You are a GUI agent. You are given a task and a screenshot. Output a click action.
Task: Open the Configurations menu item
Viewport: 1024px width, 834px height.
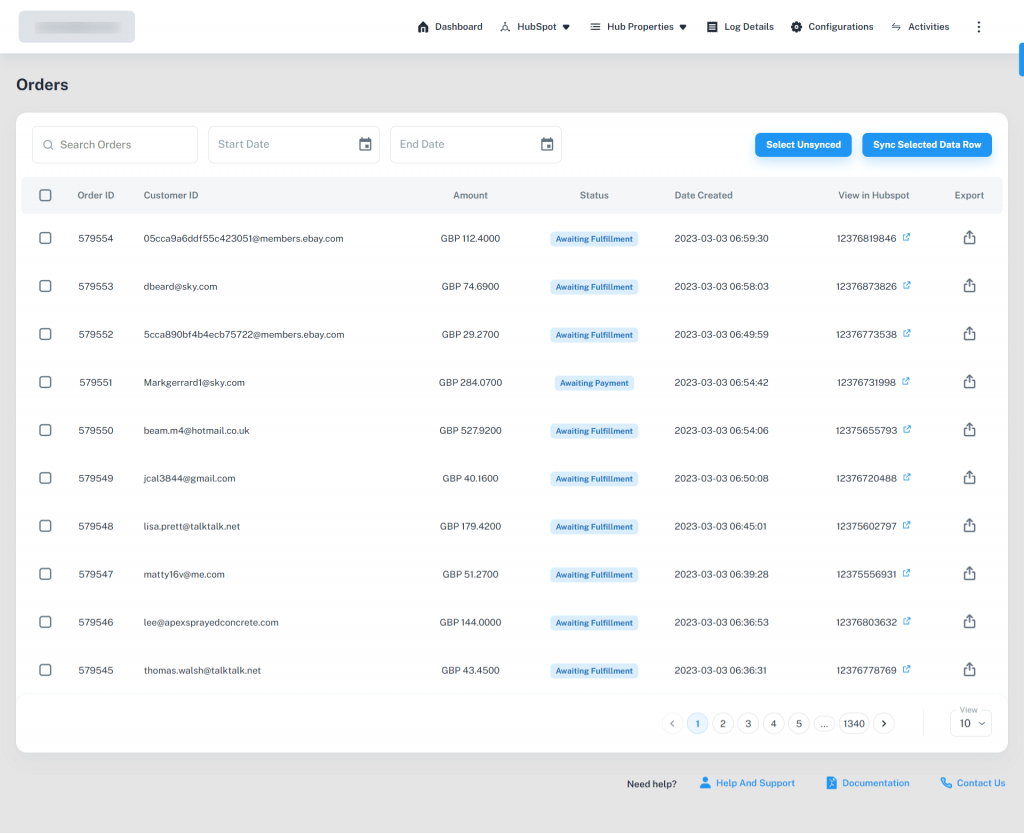pos(832,26)
